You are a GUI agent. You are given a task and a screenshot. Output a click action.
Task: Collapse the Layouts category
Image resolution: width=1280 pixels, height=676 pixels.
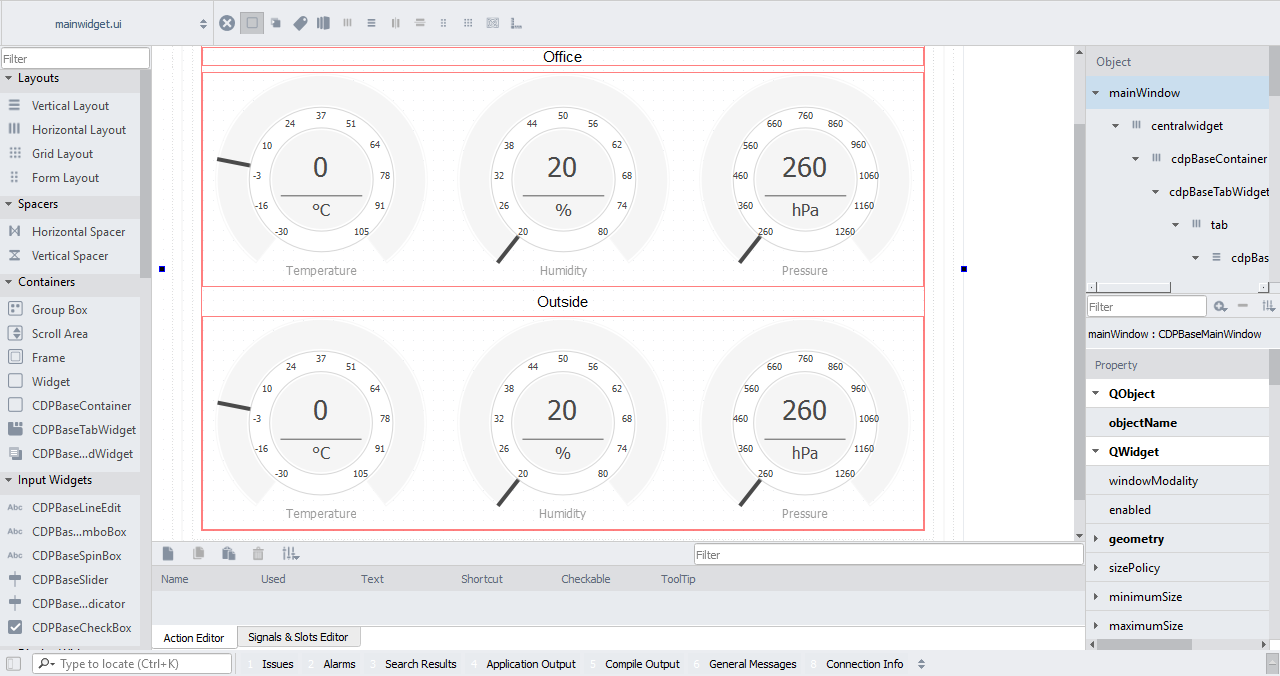8,78
